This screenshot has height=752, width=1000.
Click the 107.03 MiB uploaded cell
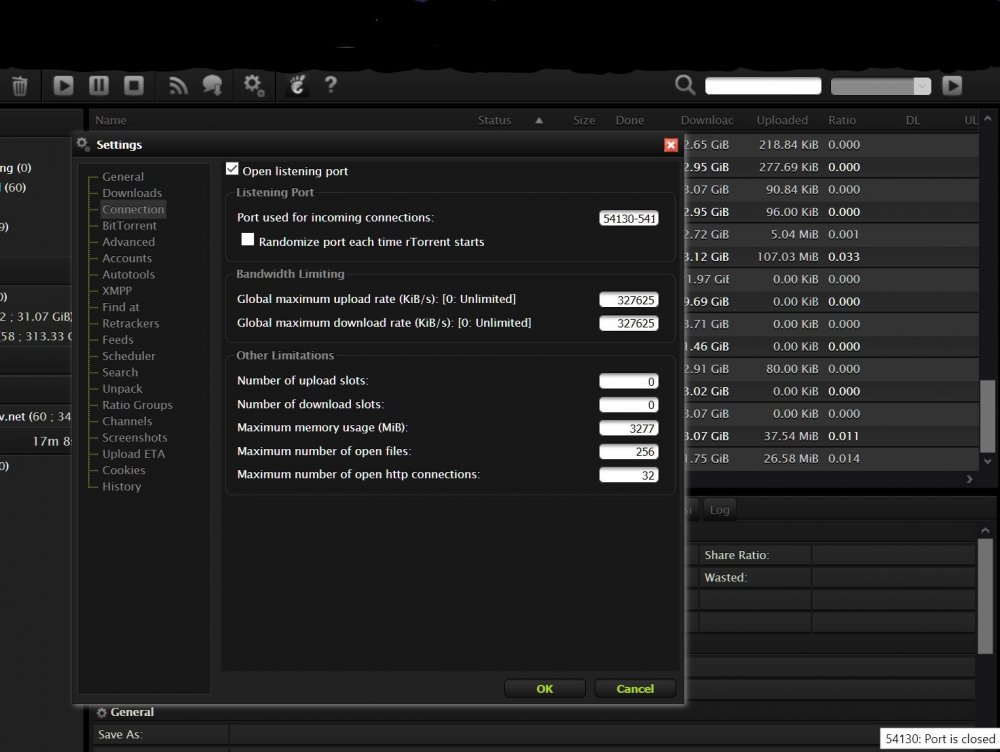pos(788,256)
